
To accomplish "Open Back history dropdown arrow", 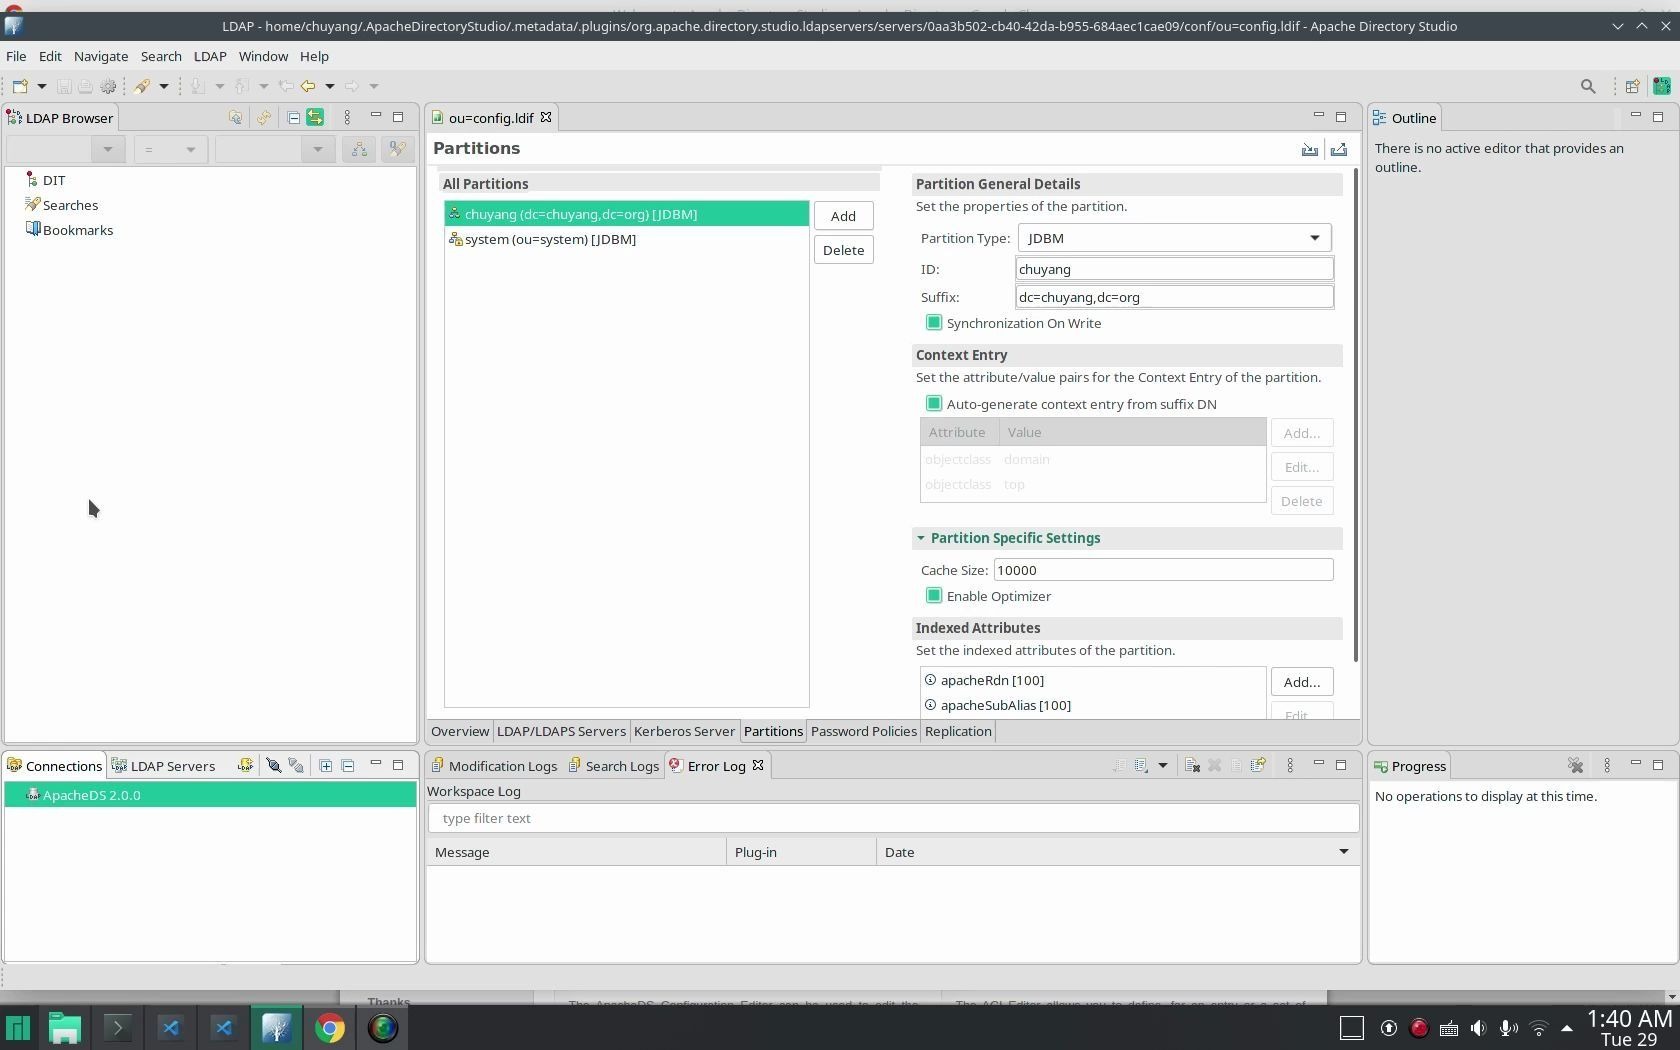I will tap(330, 86).
